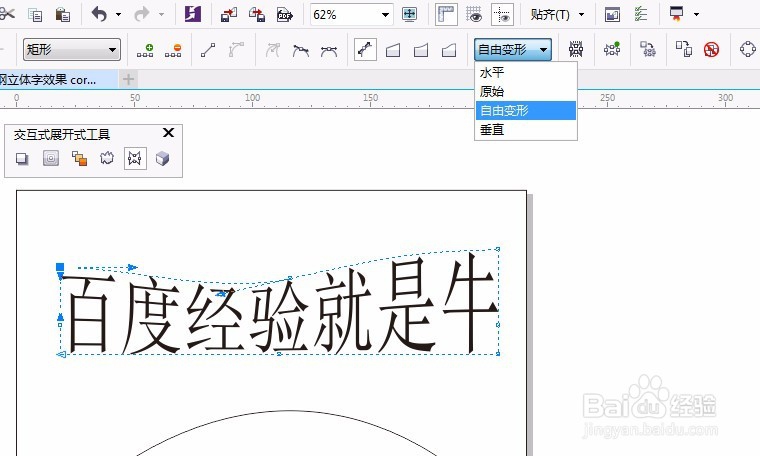Toggle unconstrained envelope mode
This screenshot has width=760, height=456.
(365, 50)
